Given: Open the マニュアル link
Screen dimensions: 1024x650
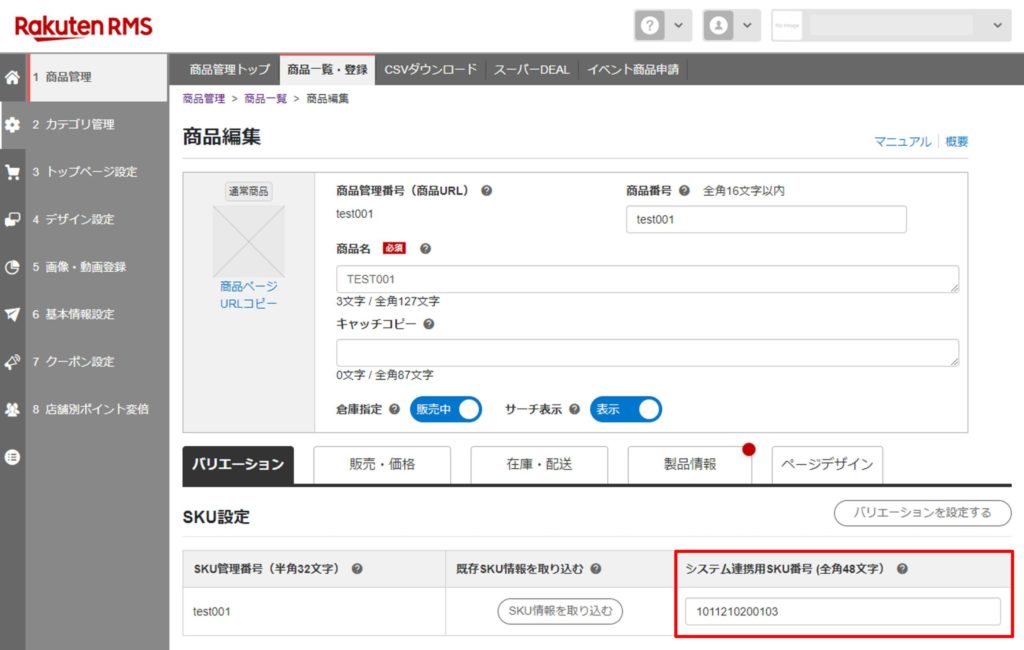Looking at the screenshot, I should [x=902, y=142].
